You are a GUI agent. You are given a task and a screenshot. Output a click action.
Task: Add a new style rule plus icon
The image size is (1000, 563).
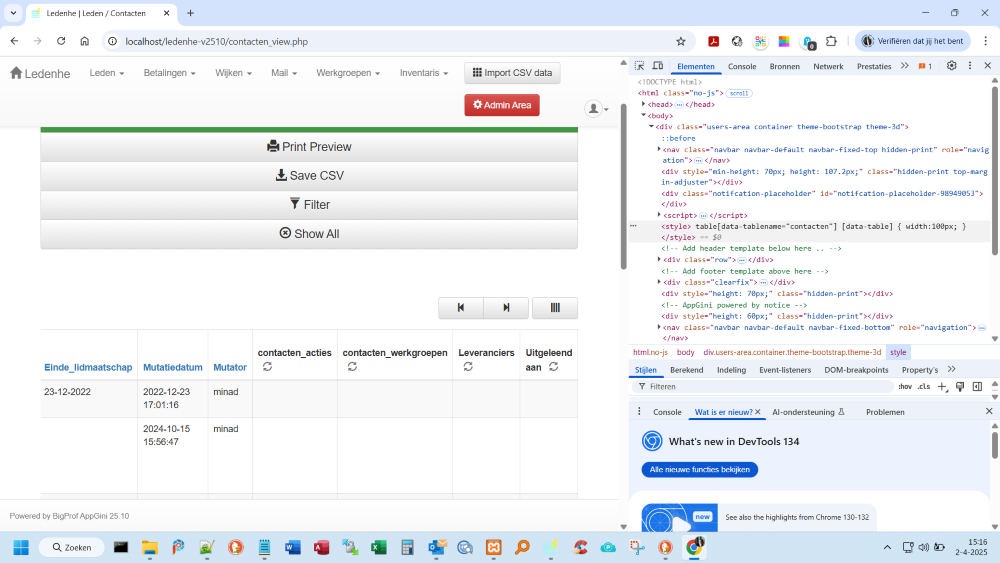click(x=942, y=386)
